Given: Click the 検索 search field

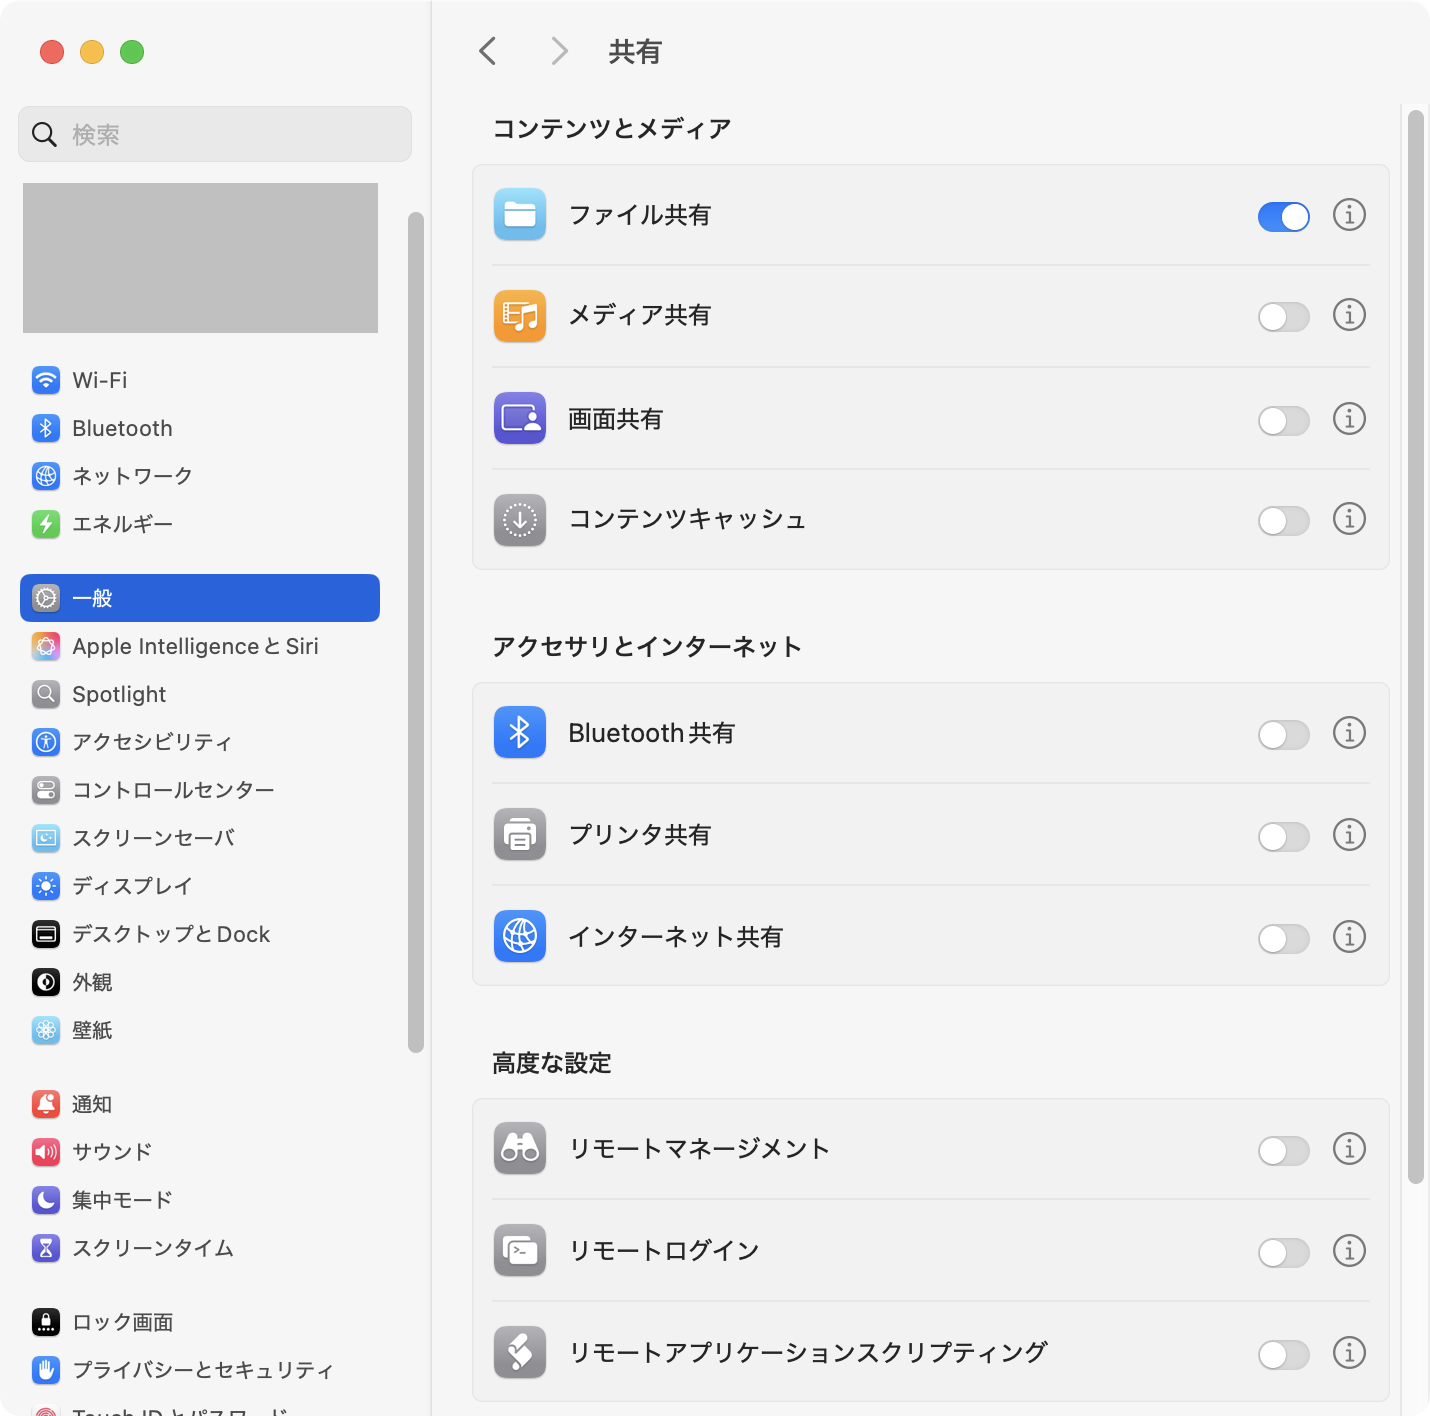Looking at the screenshot, I should pyautogui.click(x=214, y=134).
